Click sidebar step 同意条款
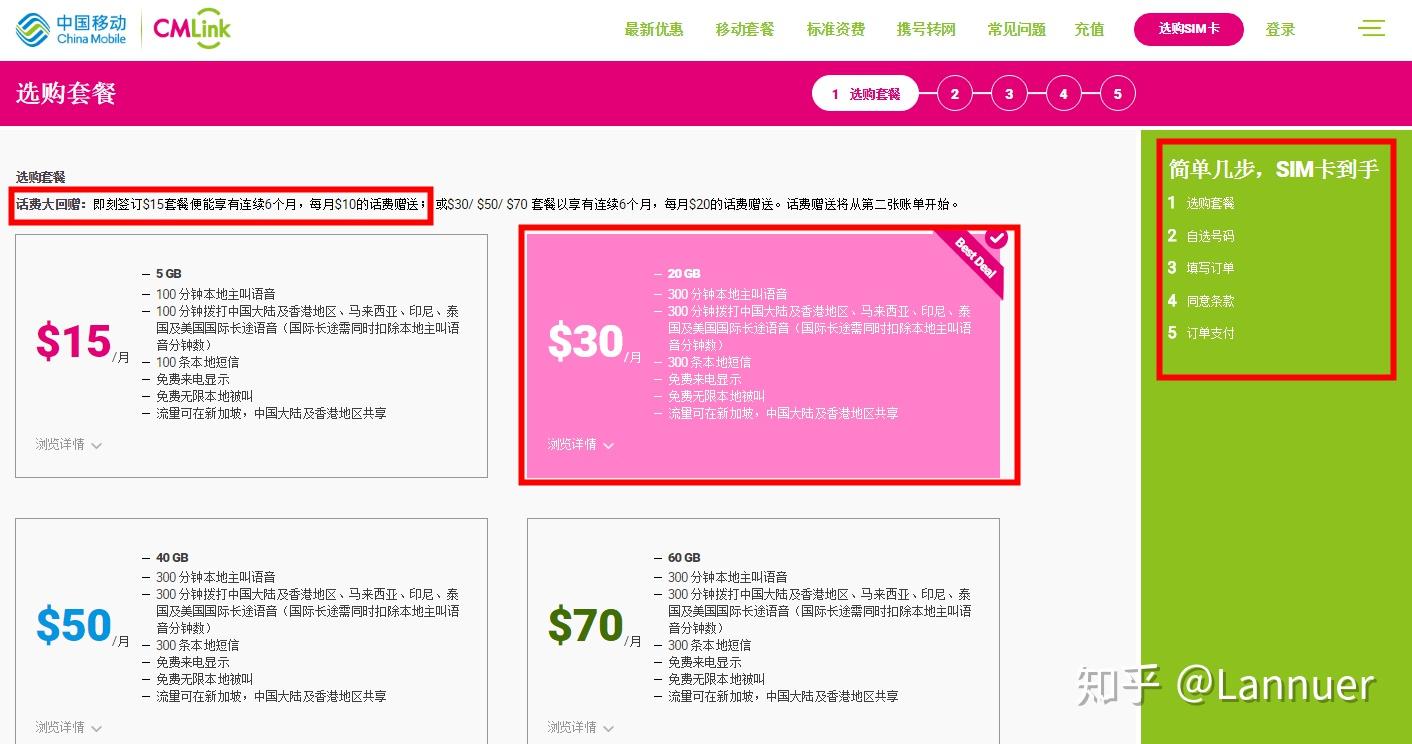 tap(1210, 301)
